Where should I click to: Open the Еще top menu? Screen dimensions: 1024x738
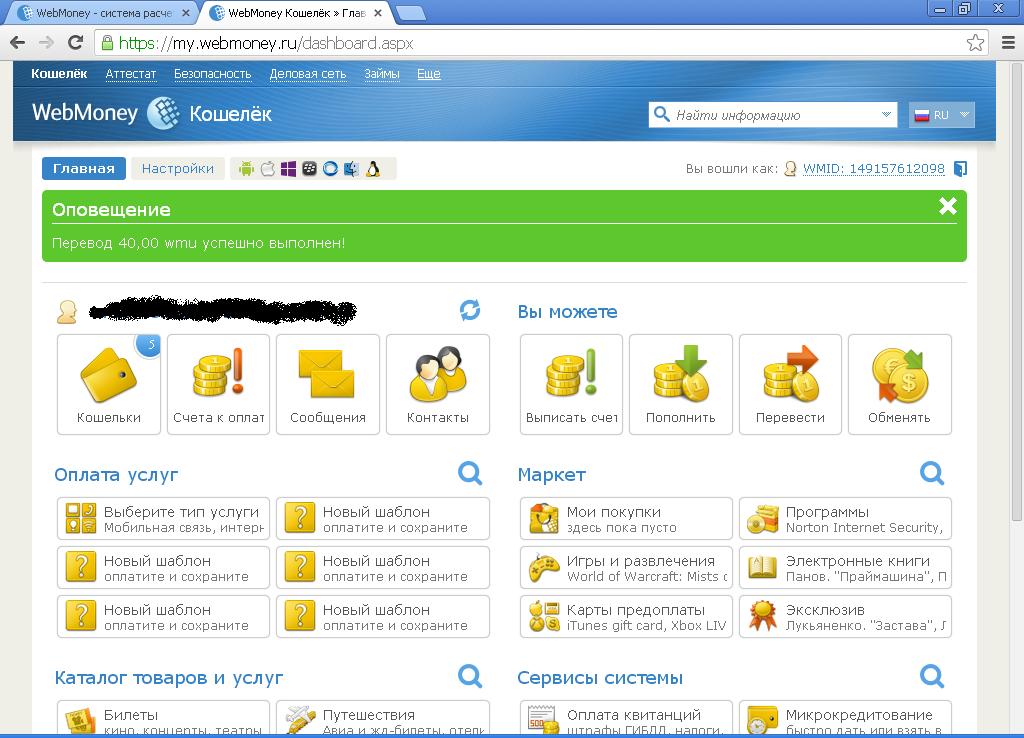click(x=428, y=74)
